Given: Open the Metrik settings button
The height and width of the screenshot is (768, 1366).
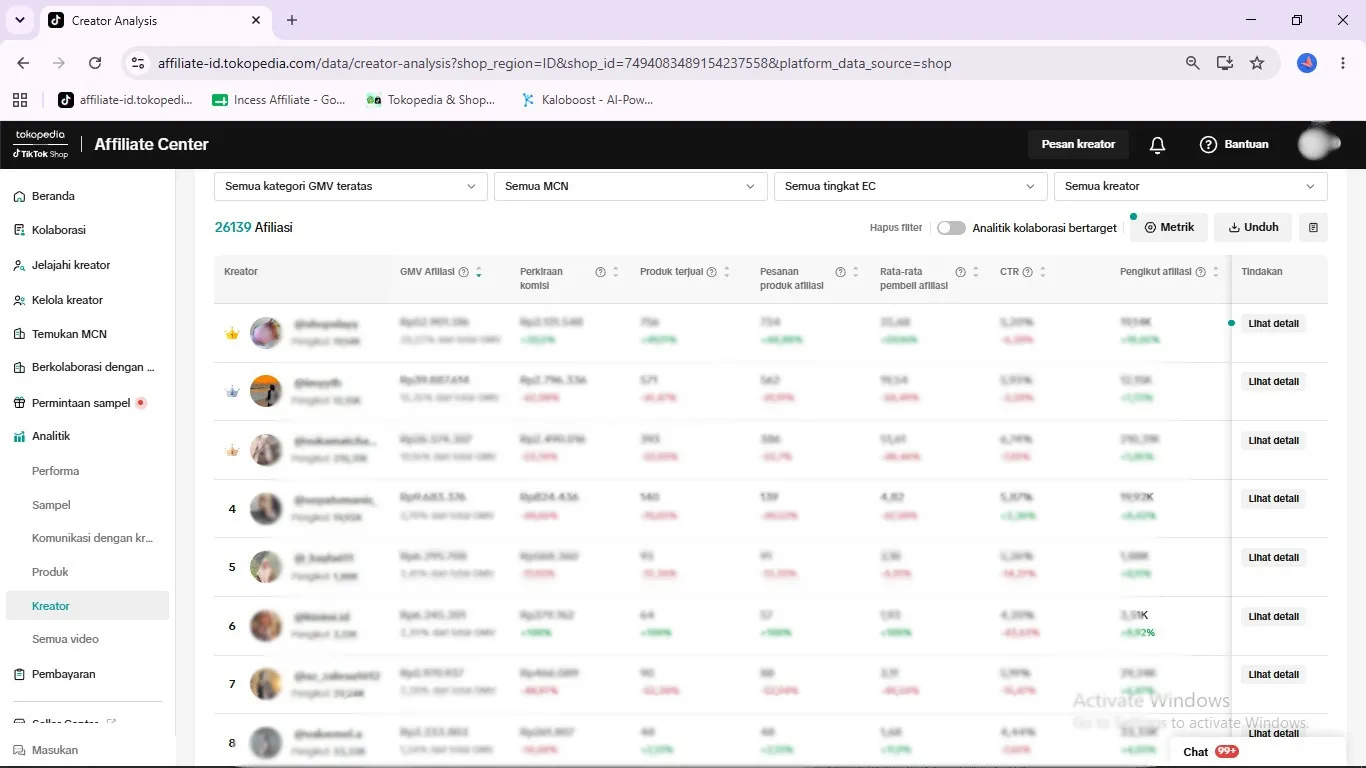Looking at the screenshot, I should [x=1169, y=228].
